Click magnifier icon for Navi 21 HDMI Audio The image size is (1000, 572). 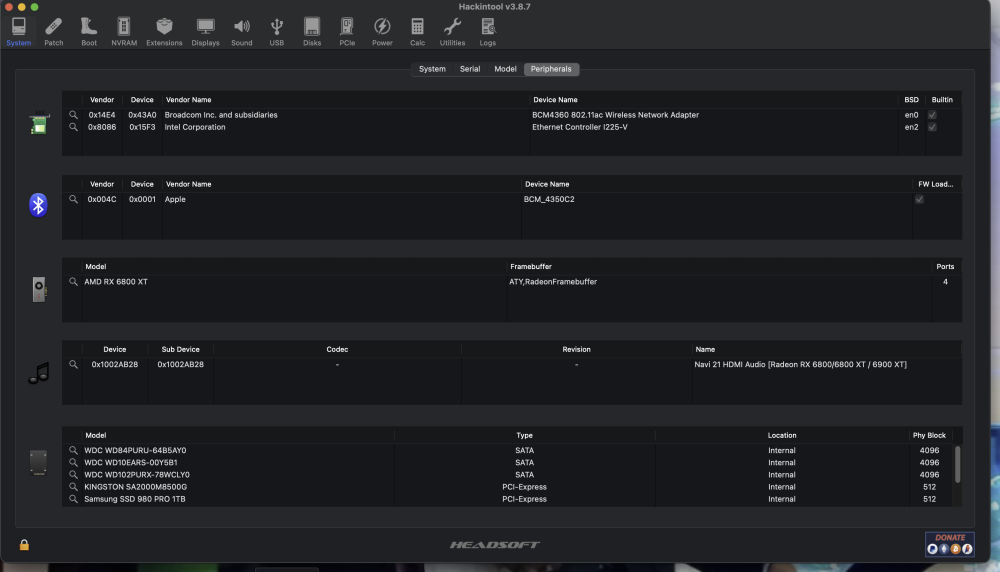click(73, 364)
